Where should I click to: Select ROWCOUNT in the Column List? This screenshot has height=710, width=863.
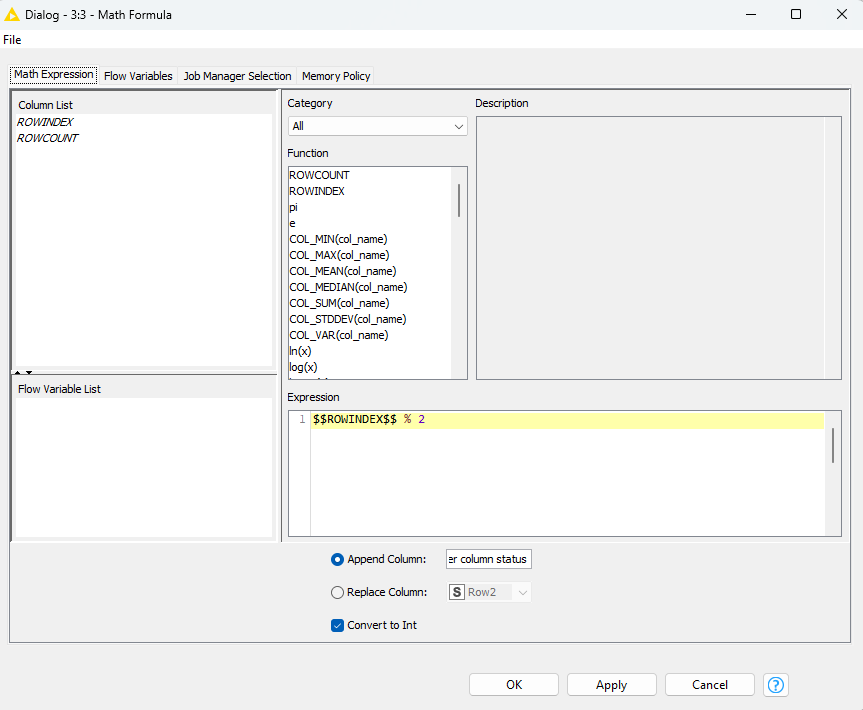(x=48, y=138)
